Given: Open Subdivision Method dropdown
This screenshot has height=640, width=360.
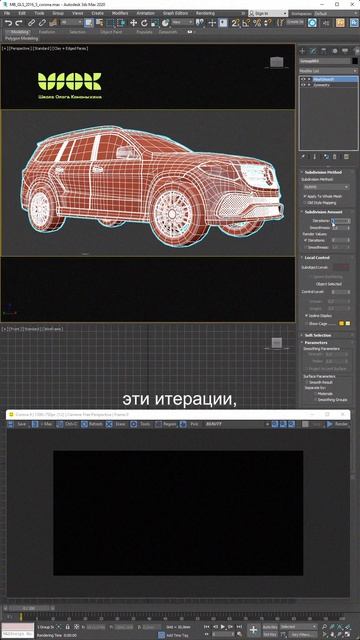Looking at the screenshot, I should tap(326, 187).
